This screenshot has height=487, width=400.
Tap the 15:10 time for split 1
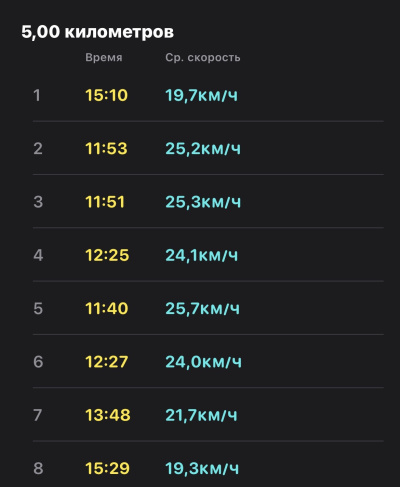(x=107, y=95)
